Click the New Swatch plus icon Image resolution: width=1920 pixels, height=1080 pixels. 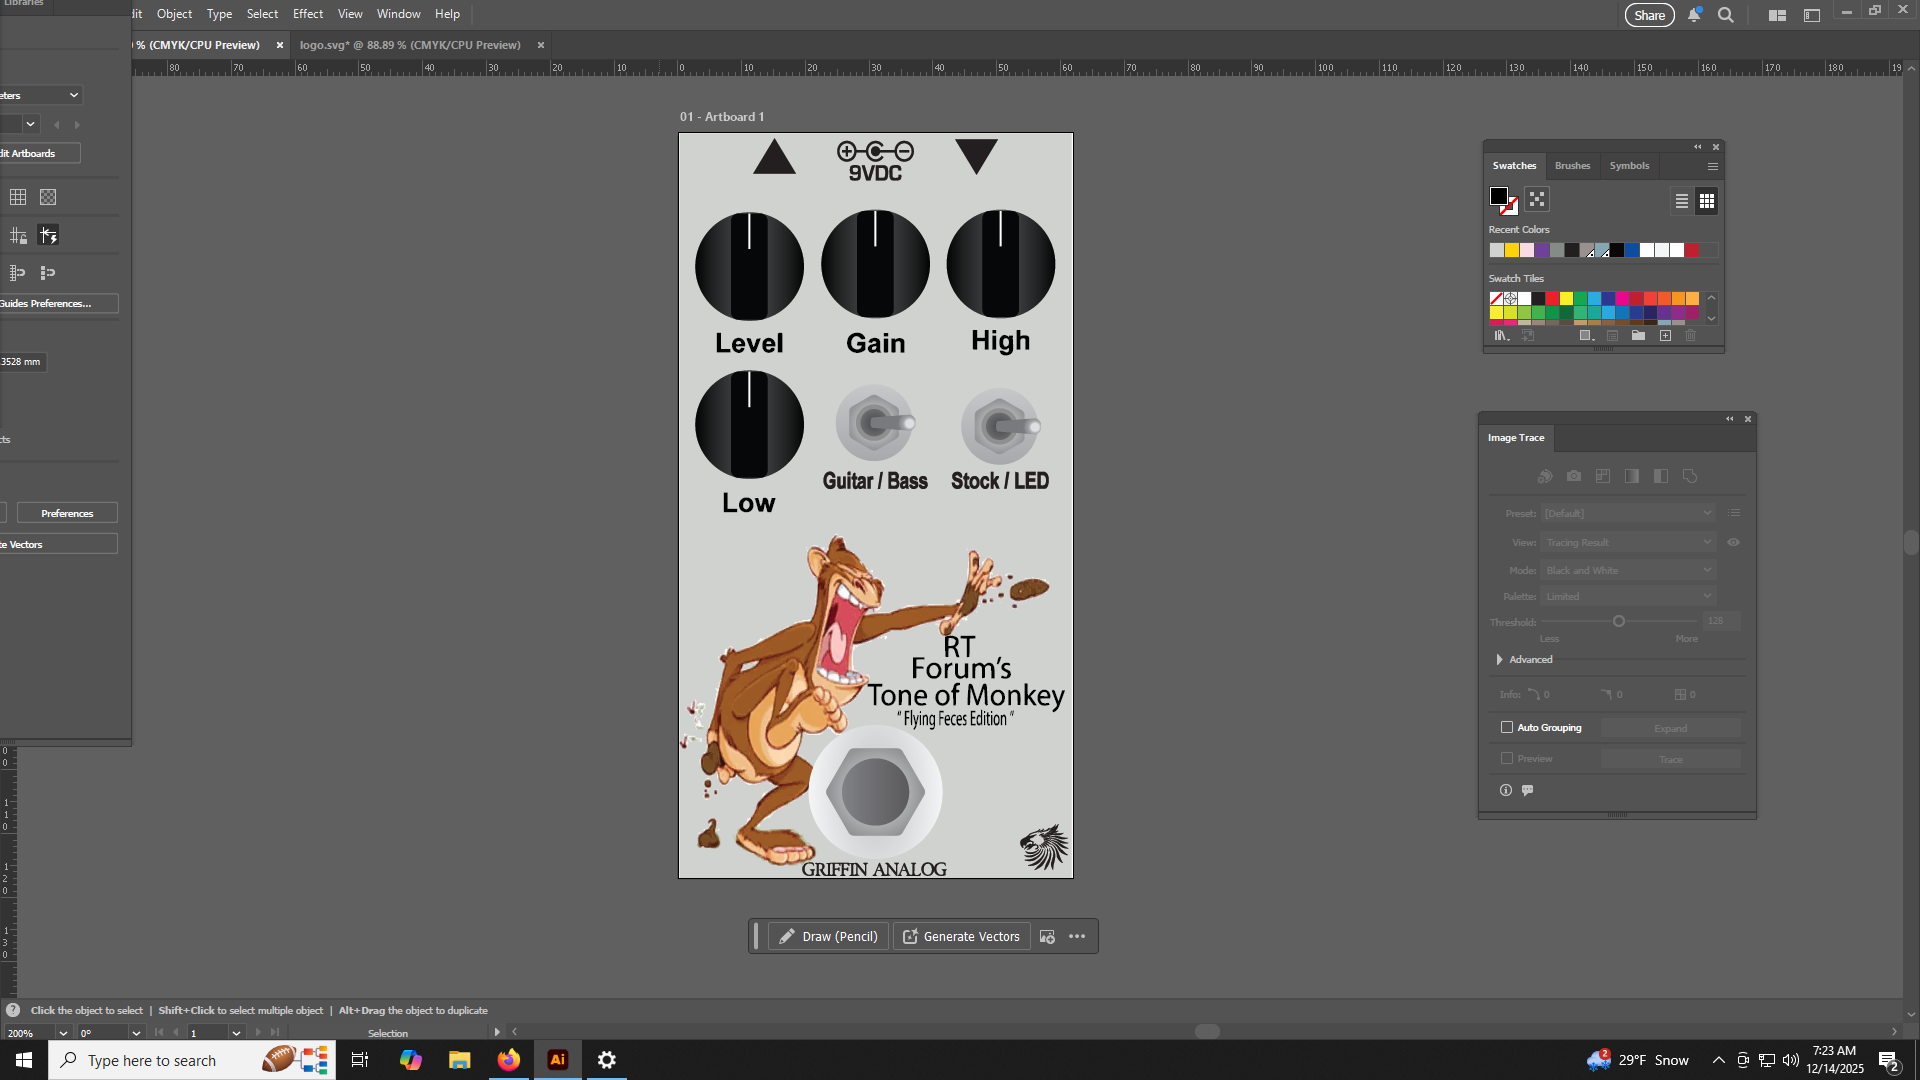1665,336
